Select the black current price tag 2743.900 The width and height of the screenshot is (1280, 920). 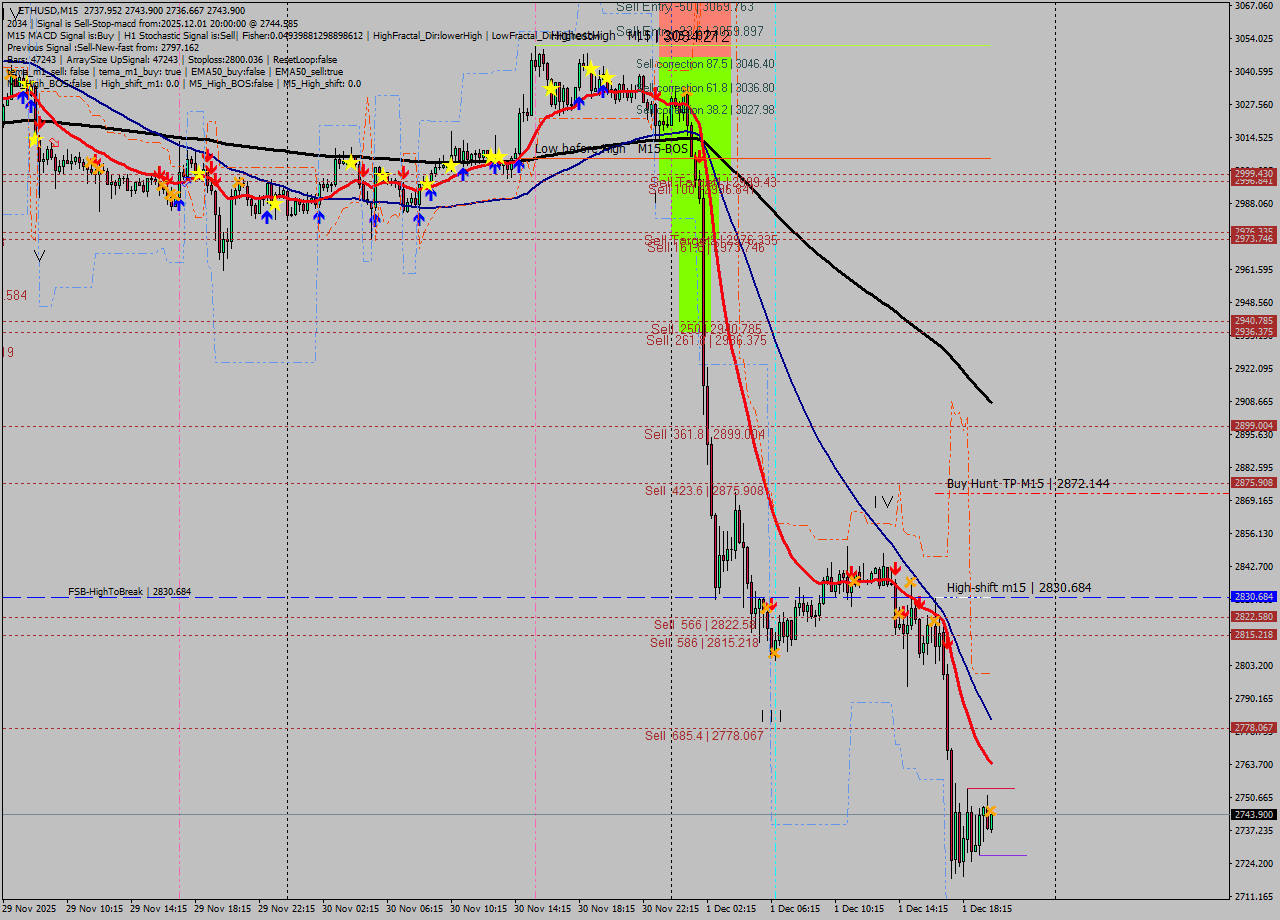(1253, 815)
